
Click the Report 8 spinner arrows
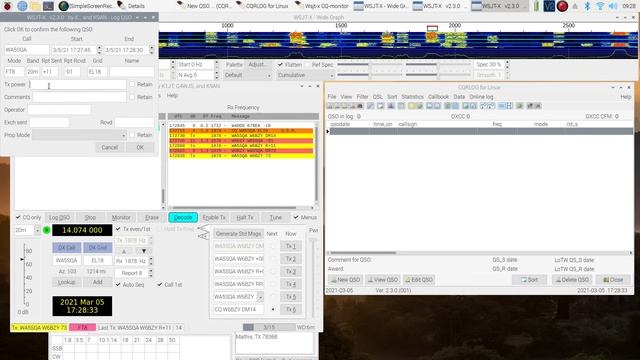pyautogui.click(x=151, y=273)
